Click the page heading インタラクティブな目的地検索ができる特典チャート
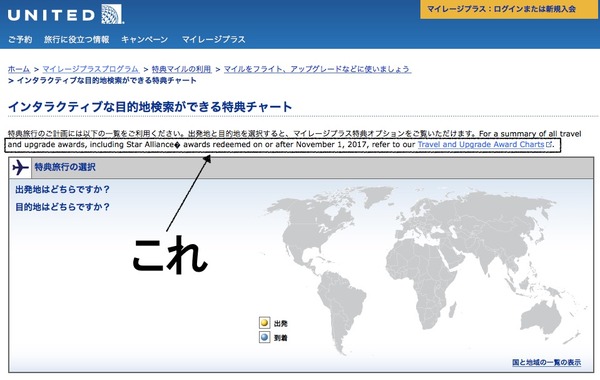Viewport: 600px width, 380px height. click(150, 106)
